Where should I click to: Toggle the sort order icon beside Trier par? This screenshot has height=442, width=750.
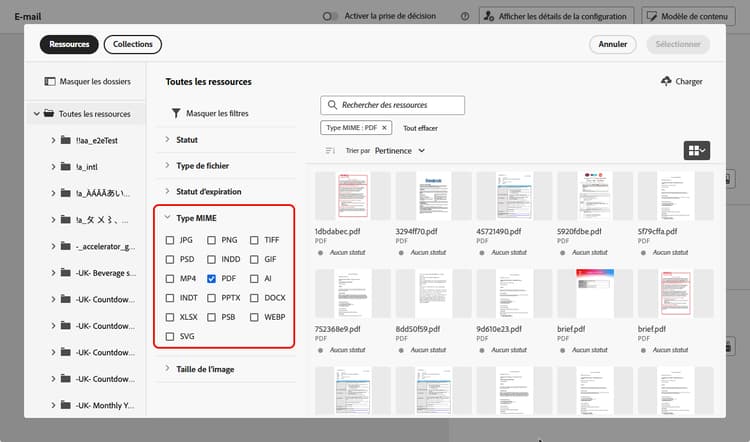click(330, 151)
